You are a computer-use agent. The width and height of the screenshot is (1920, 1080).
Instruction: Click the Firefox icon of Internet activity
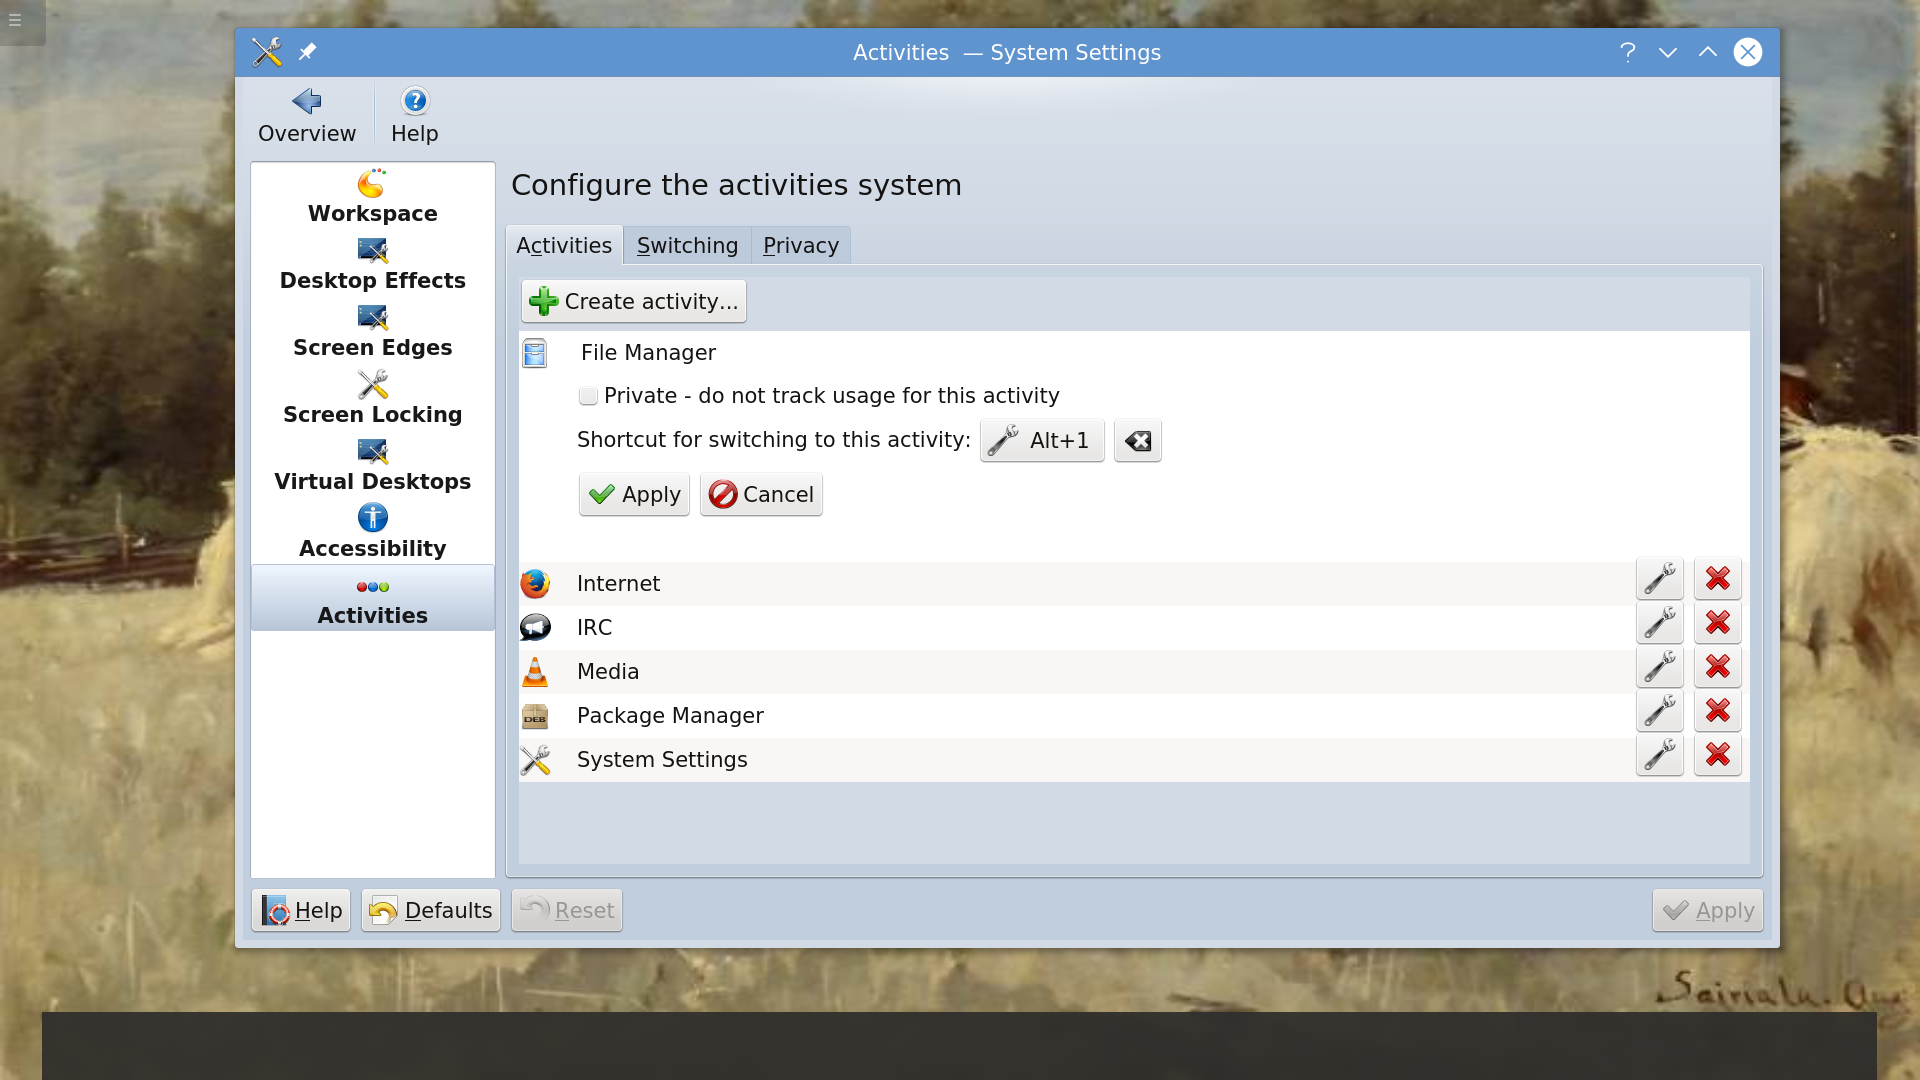(x=535, y=584)
